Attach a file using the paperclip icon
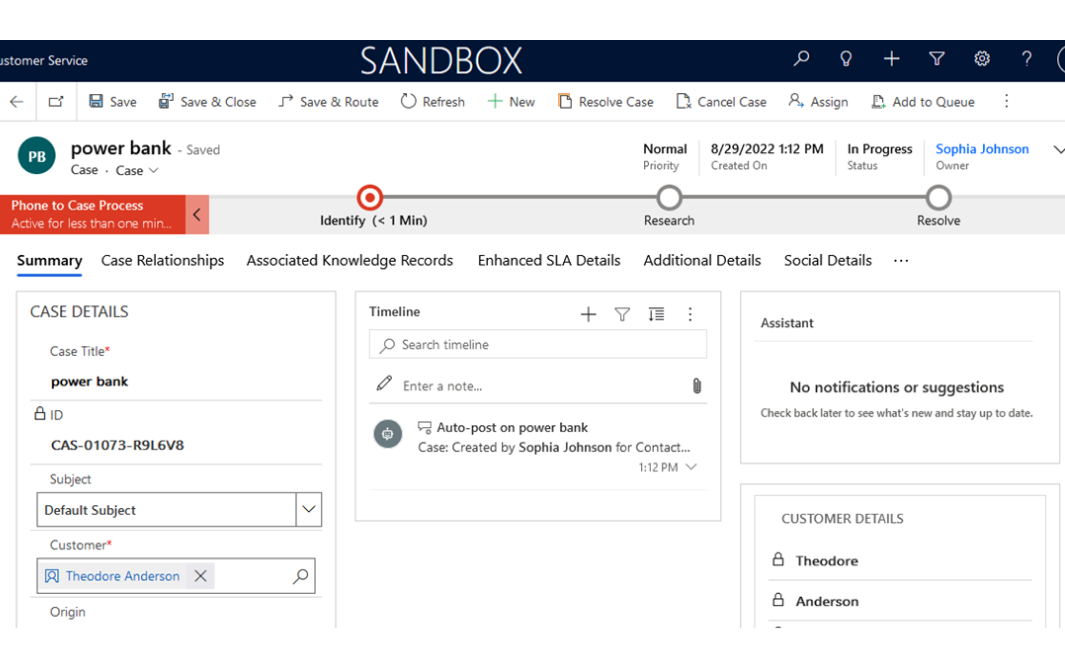The height and width of the screenshot is (669, 1065). point(697,386)
